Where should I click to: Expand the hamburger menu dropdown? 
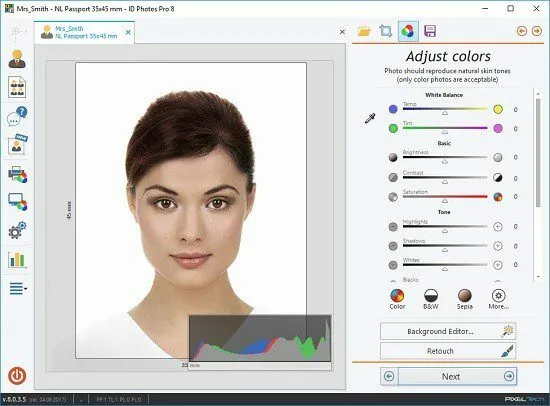[x=18, y=288]
